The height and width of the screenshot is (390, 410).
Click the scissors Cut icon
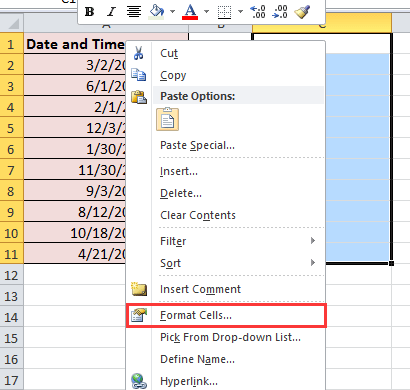point(138,53)
